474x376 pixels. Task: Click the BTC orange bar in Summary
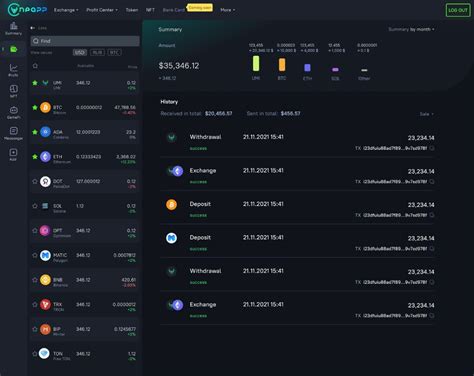click(x=282, y=65)
